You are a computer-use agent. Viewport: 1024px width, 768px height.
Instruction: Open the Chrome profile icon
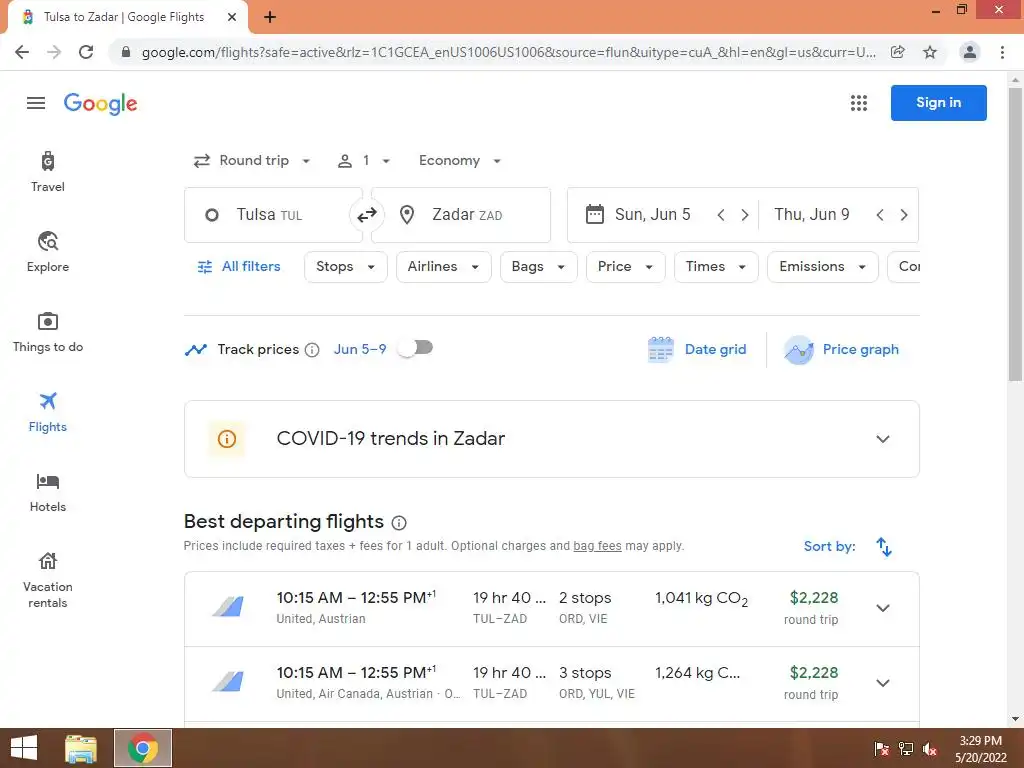[970, 52]
